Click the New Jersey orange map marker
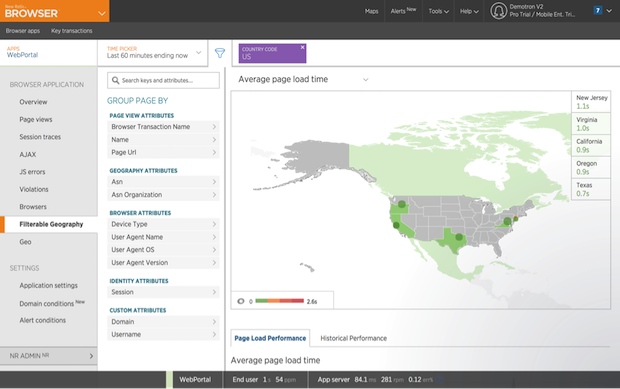 click(x=516, y=218)
